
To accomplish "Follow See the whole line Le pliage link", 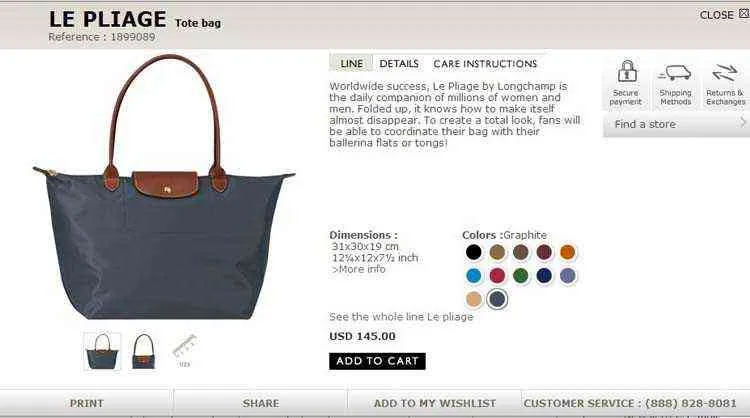I will click(401, 317).
